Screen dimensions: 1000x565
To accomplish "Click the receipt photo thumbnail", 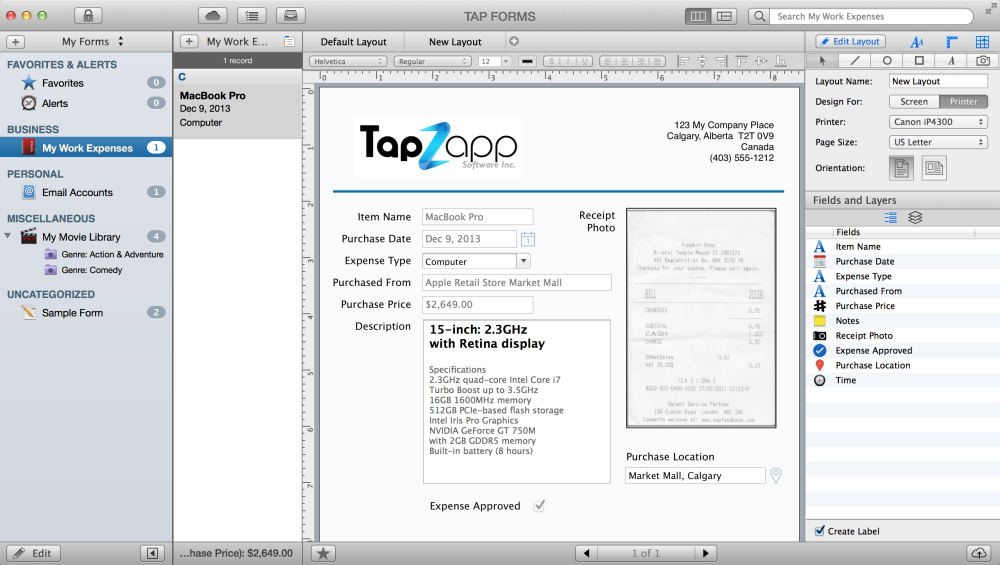I will [701, 318].
